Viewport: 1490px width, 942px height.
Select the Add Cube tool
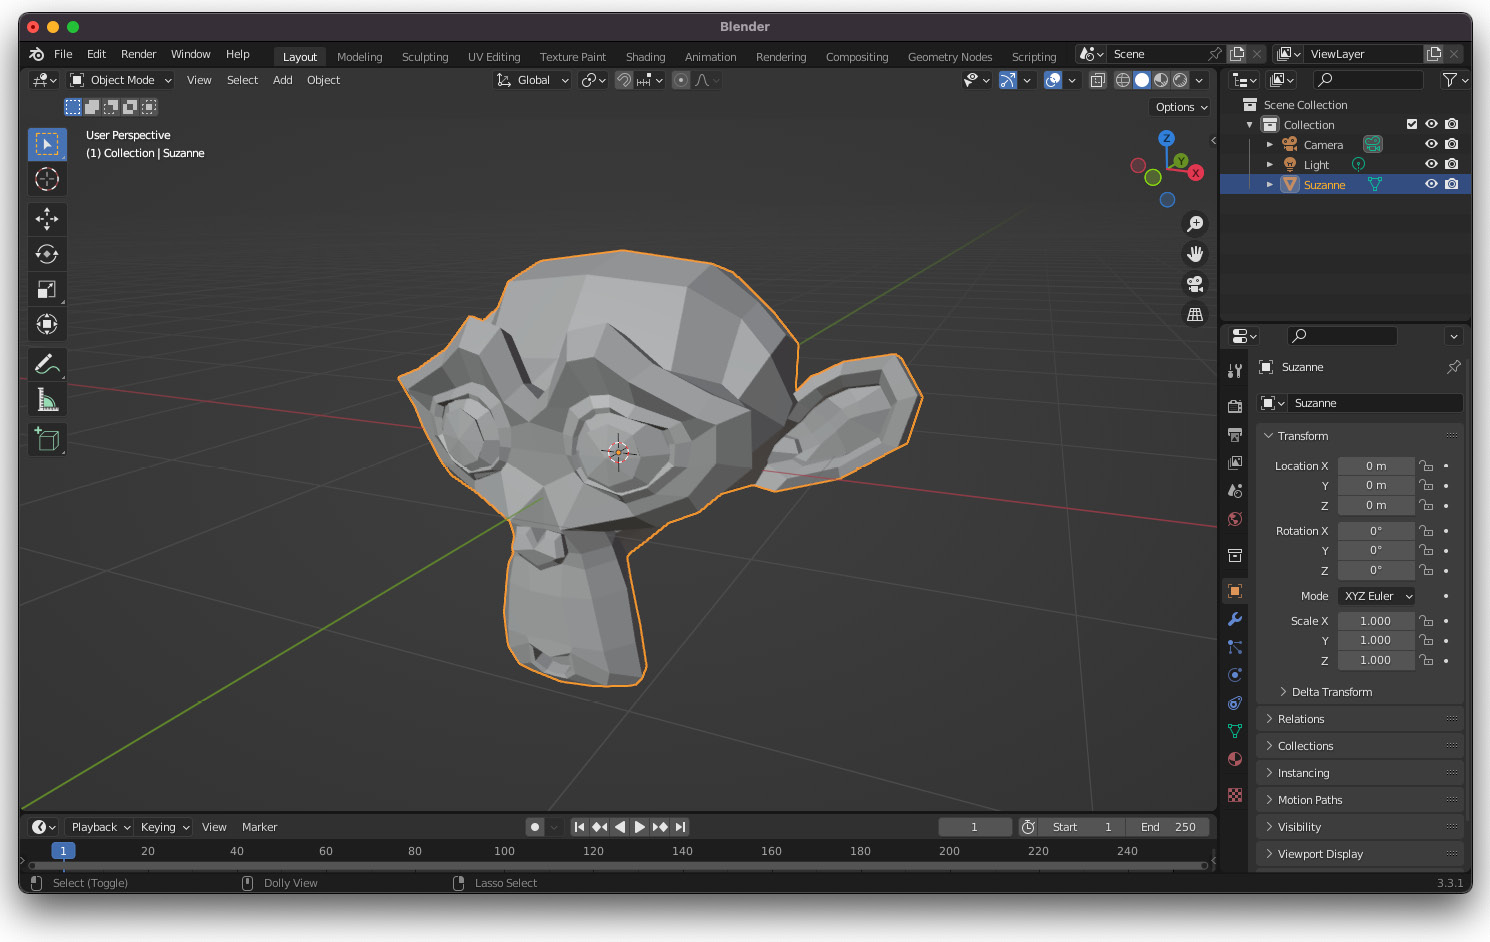tap(47, 439)
